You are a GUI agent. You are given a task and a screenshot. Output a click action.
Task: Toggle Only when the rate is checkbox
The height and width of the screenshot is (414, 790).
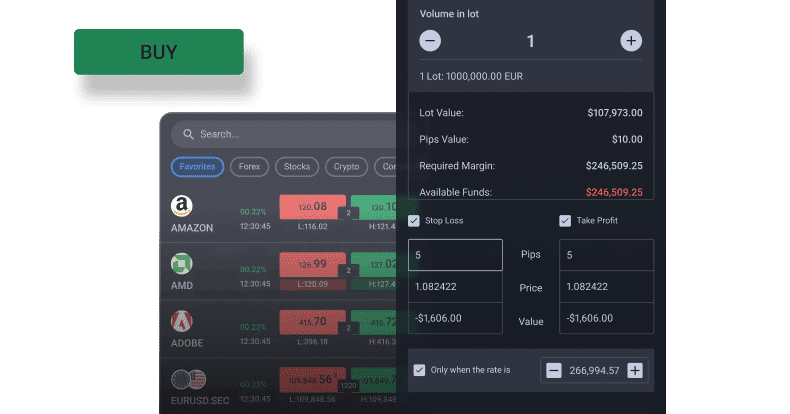(x=419, y=370)
